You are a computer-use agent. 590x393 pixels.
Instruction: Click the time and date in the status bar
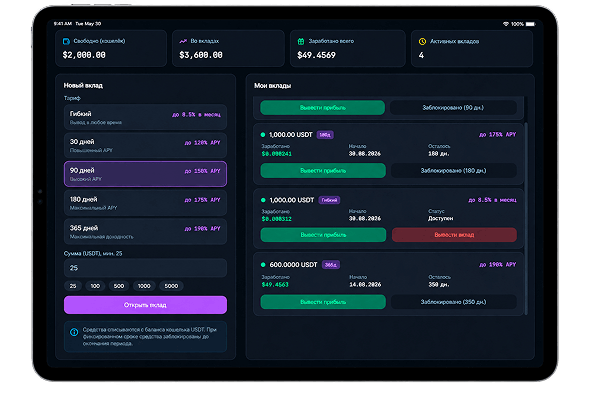pos(78,23)
